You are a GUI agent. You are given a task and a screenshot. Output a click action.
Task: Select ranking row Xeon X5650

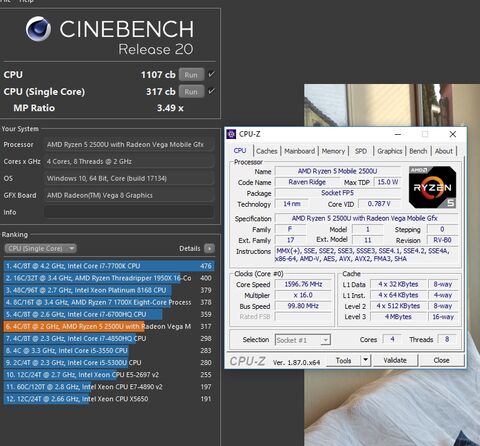point(109,399)
